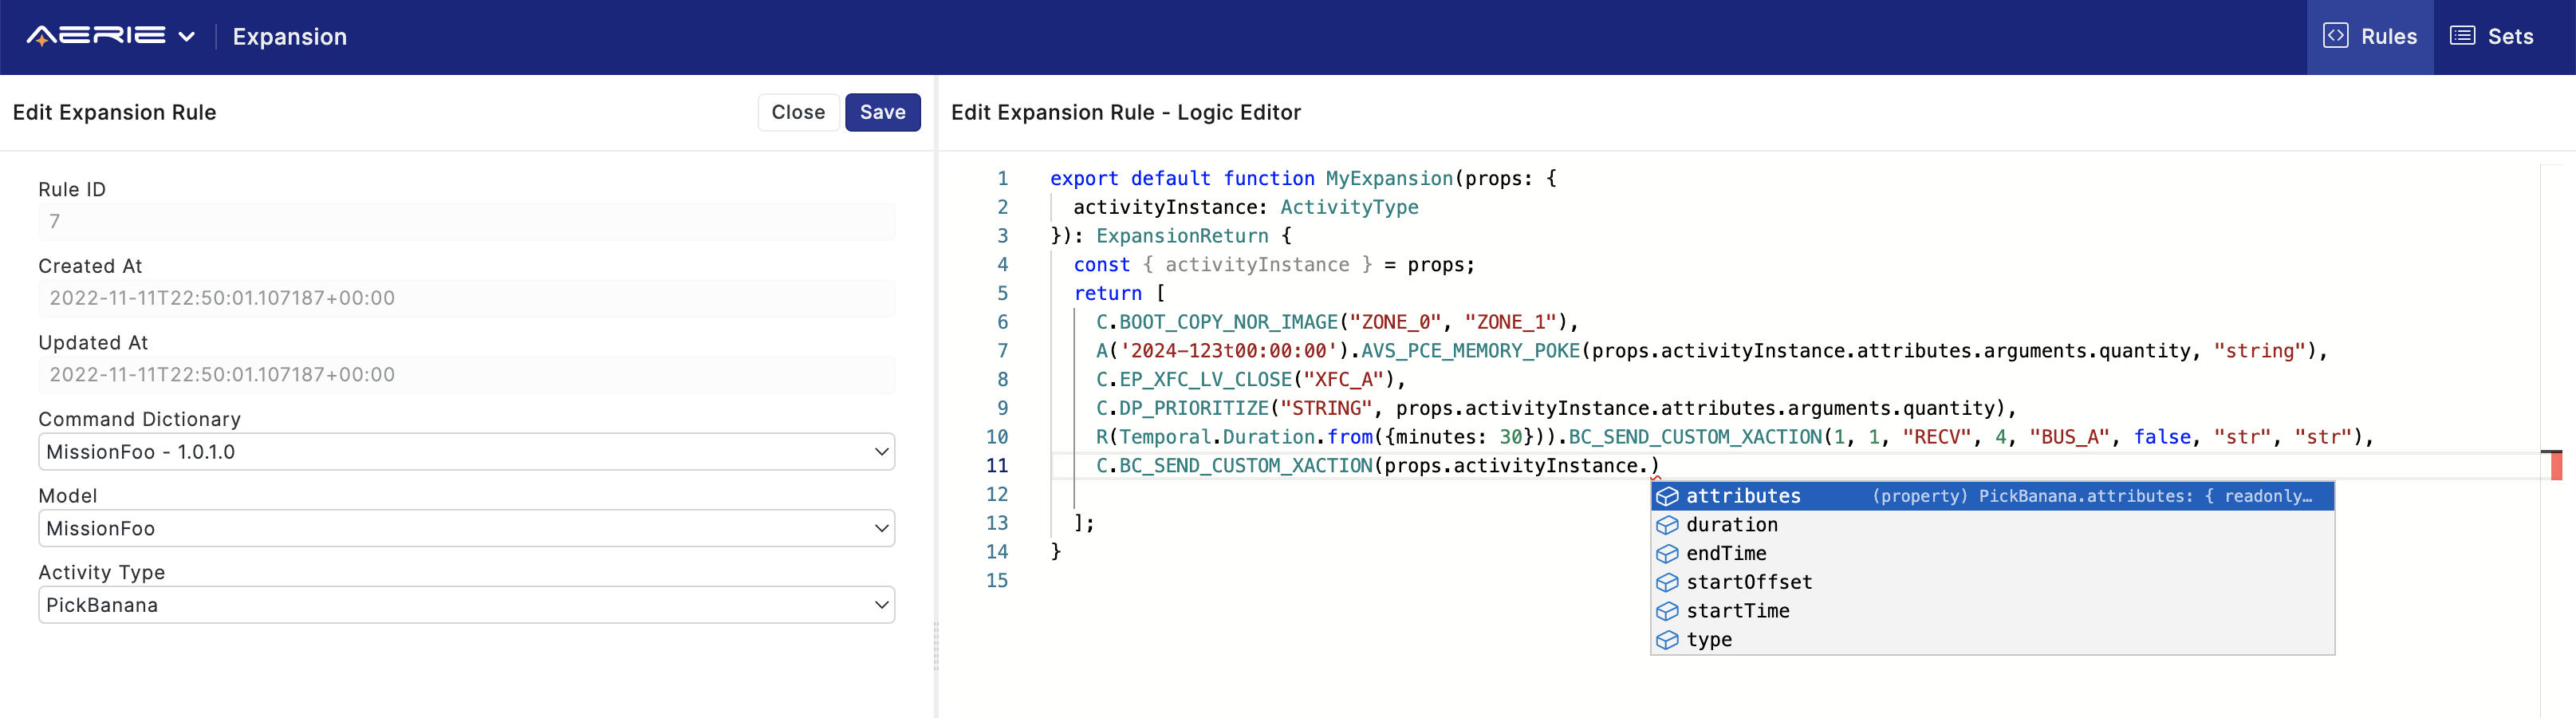Click the property icon beside type suggestion

tap(1667, 639)
